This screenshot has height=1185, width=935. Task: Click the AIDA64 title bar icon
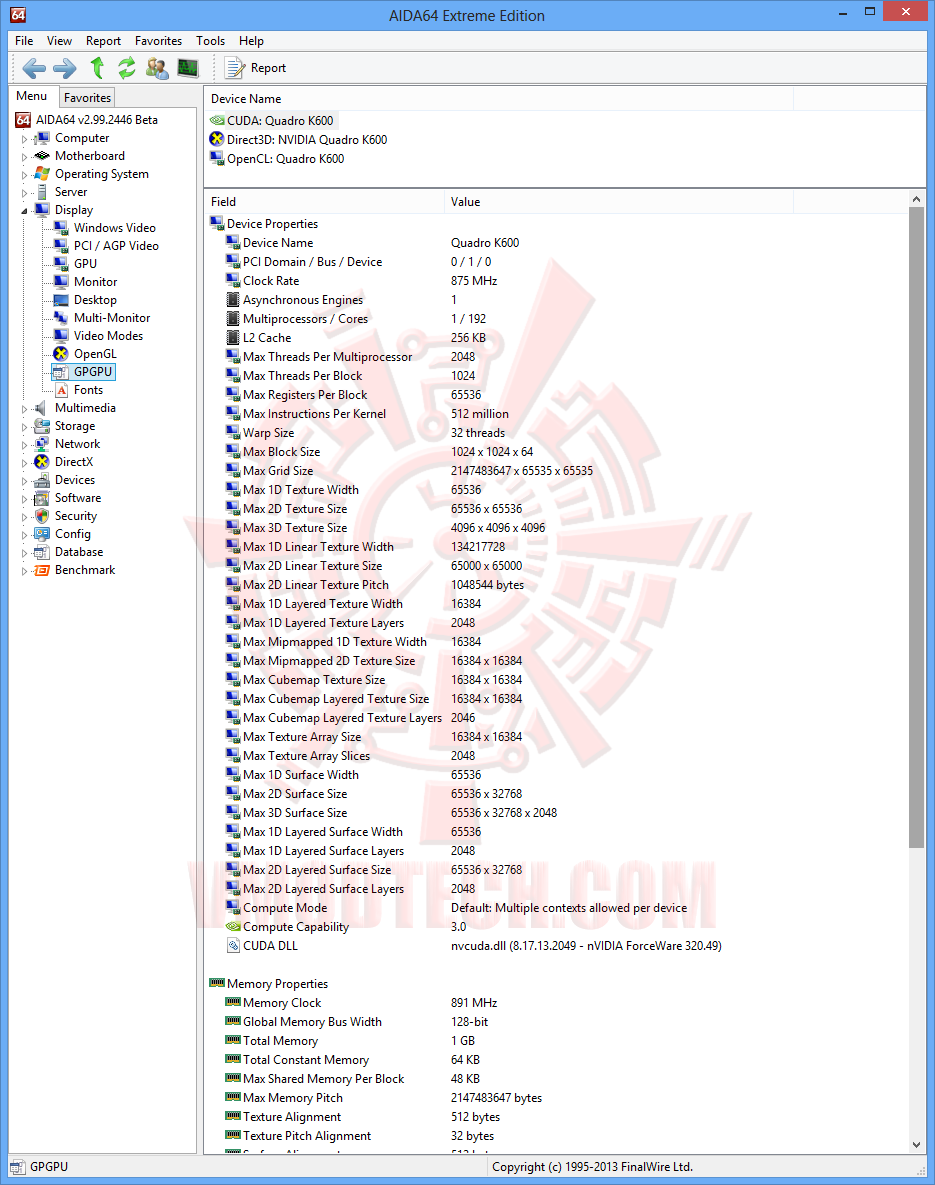[x=18, y=15]
